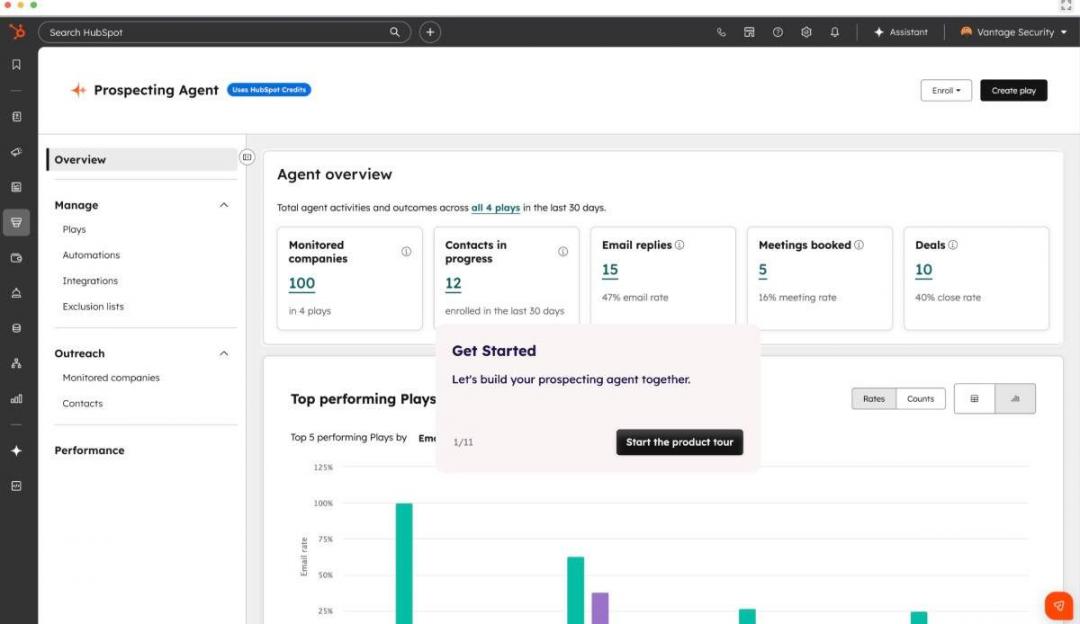The image size is (1080, 624).
Task: Click the 10 deals value
Action: pyautogui.click(x=924, y=269)
